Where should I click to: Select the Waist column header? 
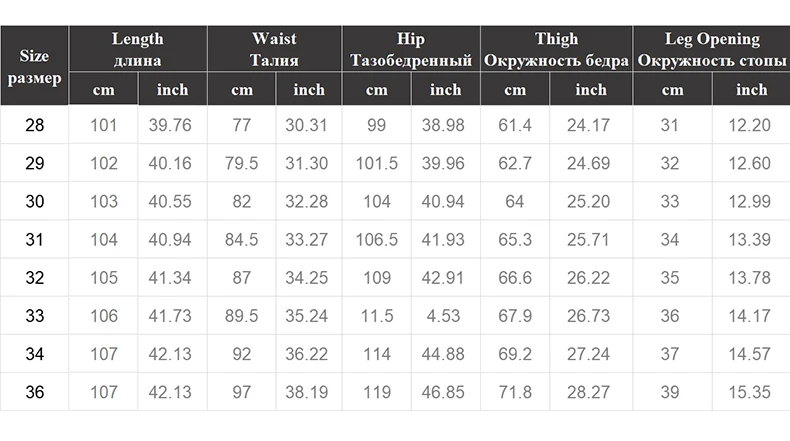[x=274, y=49]
